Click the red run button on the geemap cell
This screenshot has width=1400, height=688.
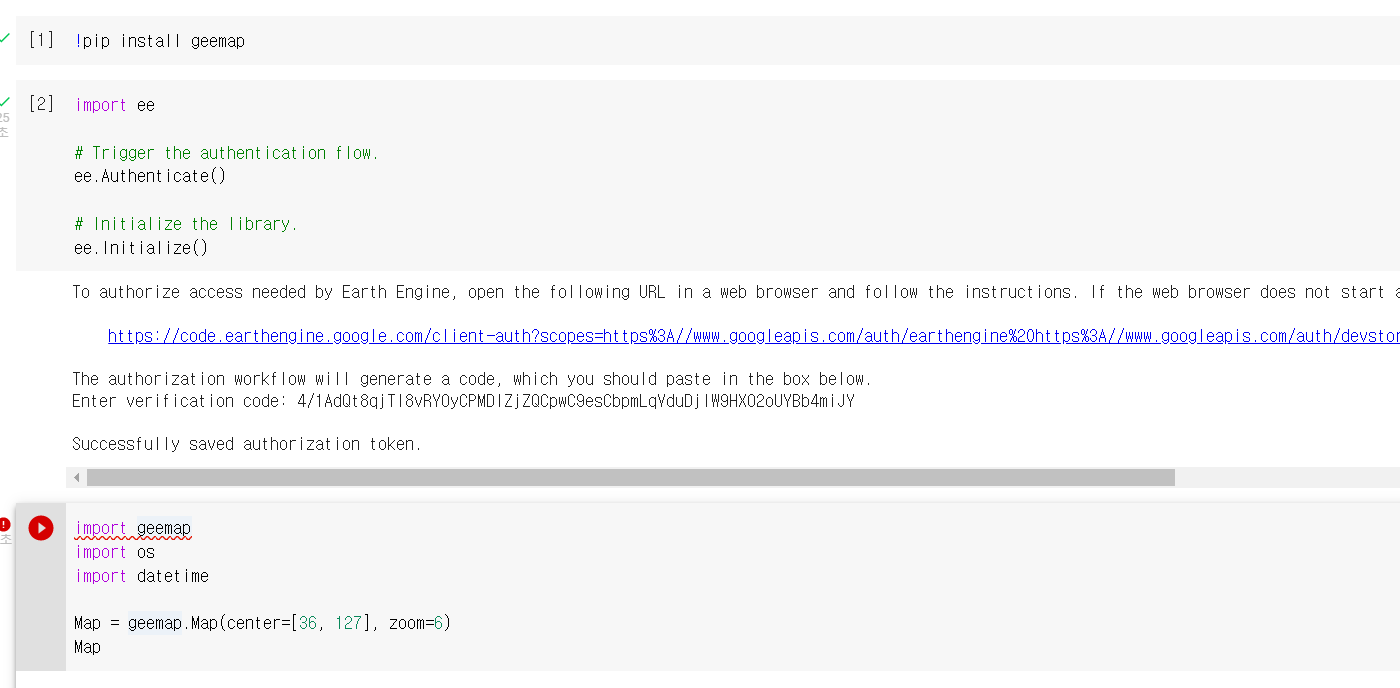point(40,528)
